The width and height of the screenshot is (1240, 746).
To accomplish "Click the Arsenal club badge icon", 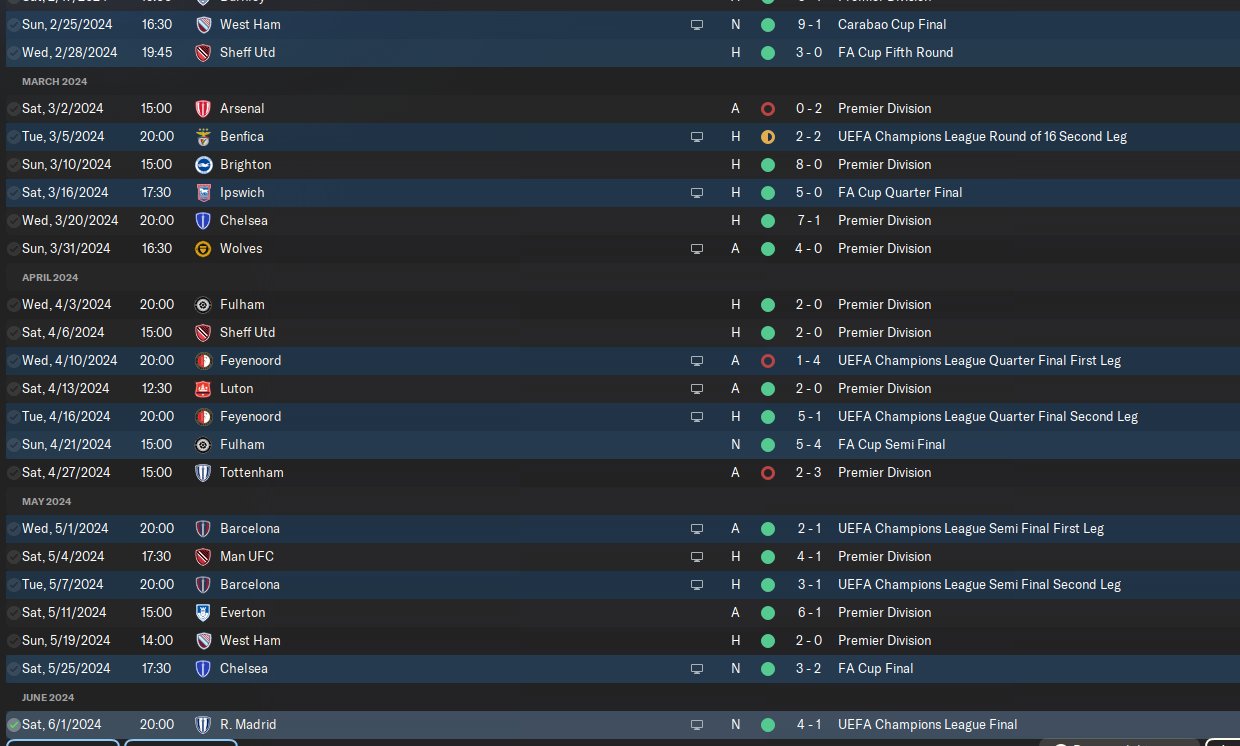I will 203,108.
